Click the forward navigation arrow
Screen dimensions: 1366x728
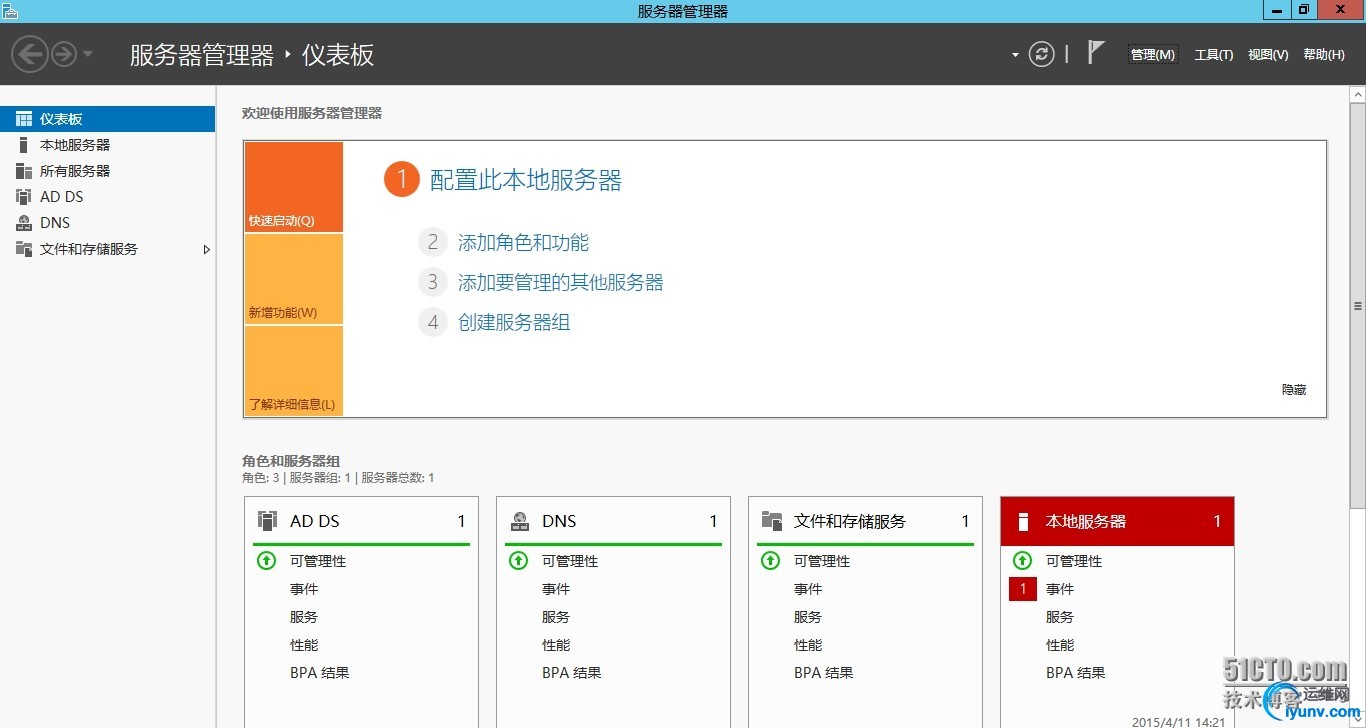64,54
